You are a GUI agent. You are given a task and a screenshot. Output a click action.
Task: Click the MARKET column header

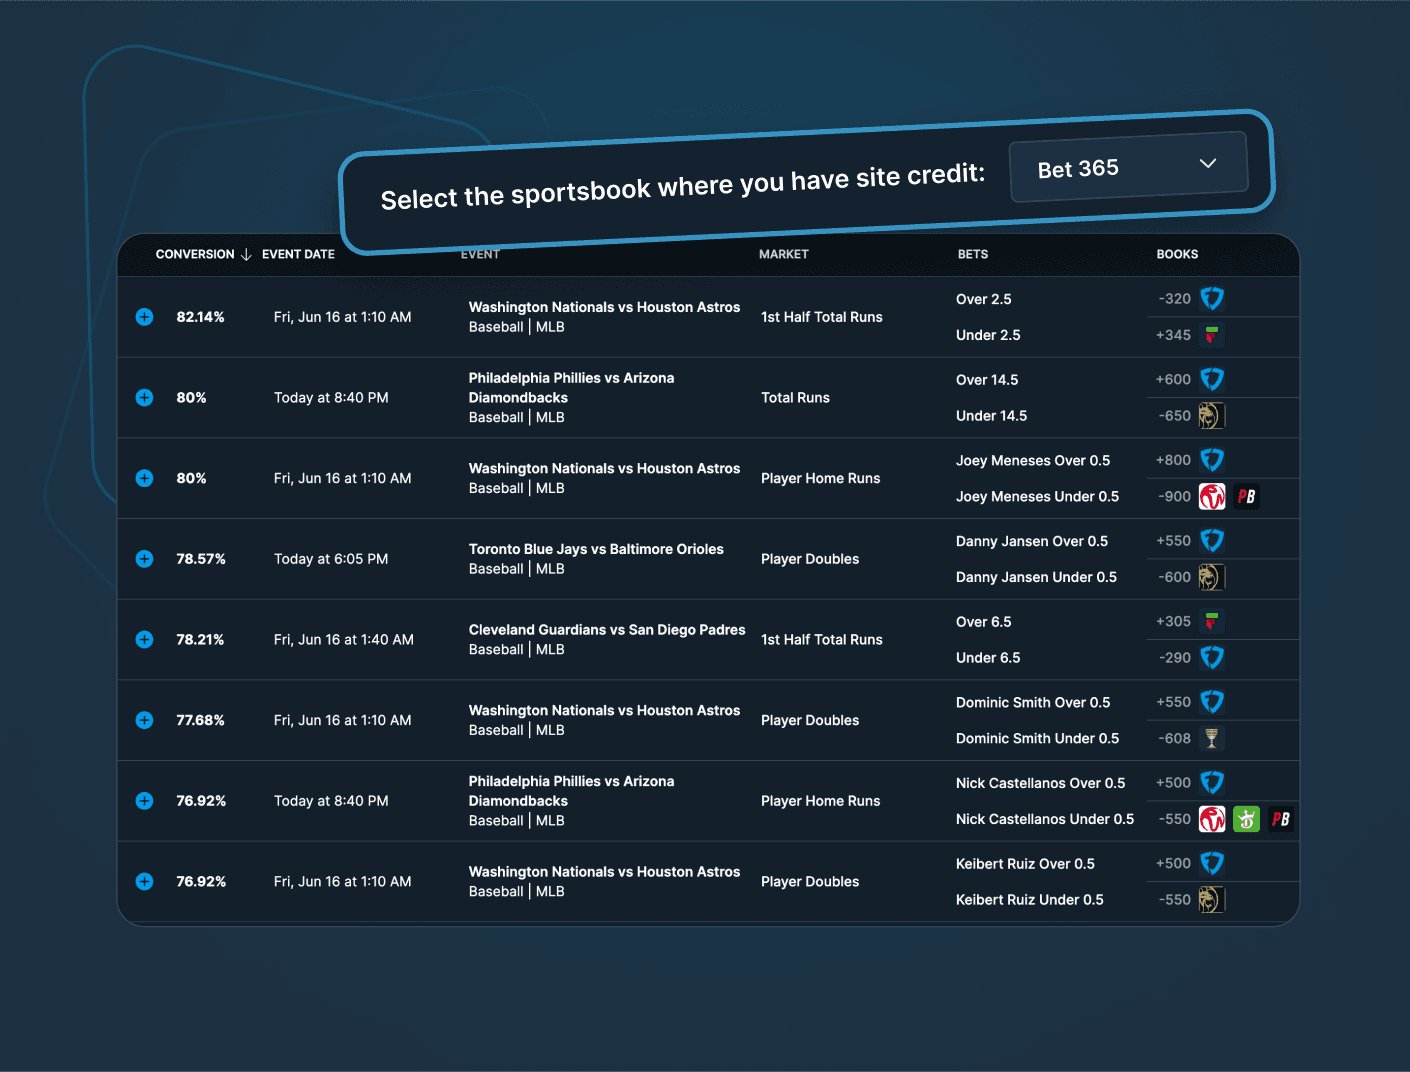pyautogui.click(x=783, y=254)
